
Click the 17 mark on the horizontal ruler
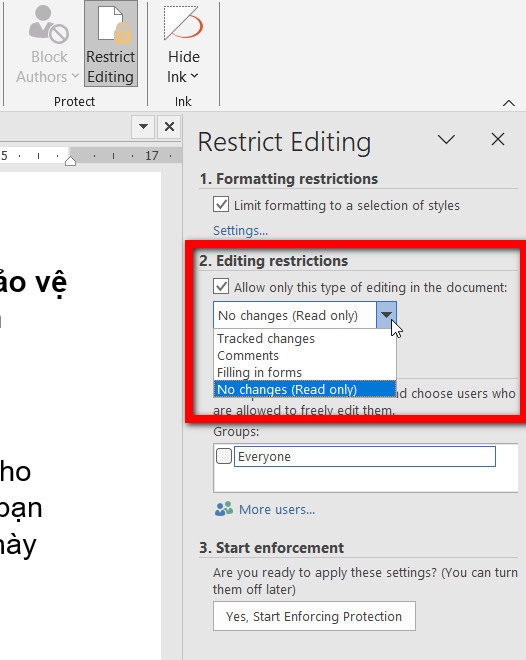(151, 156)
